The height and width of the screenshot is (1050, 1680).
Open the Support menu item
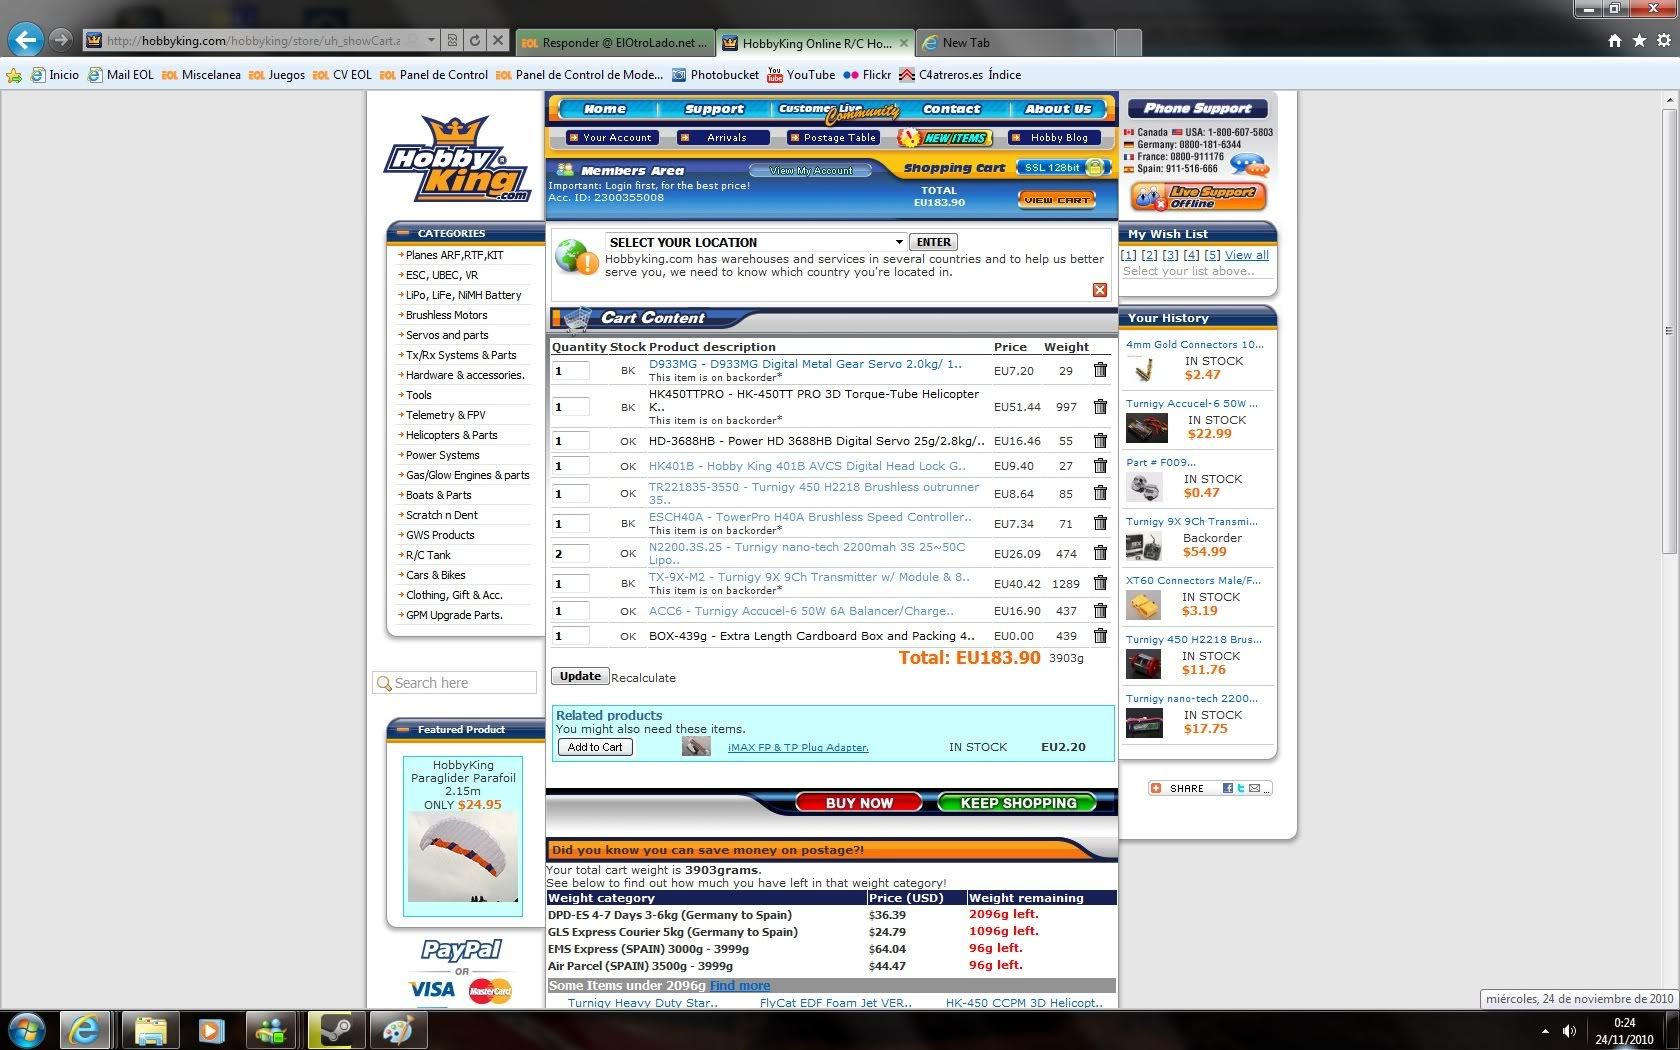pos(714,109)
